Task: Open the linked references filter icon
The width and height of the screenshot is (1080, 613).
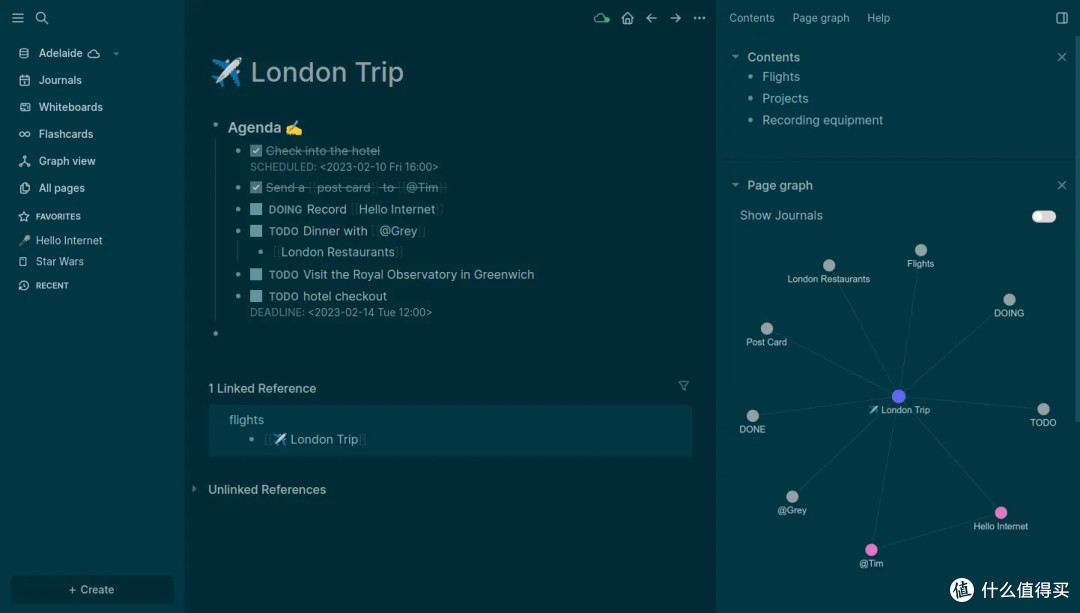Action: pos(683,386)
